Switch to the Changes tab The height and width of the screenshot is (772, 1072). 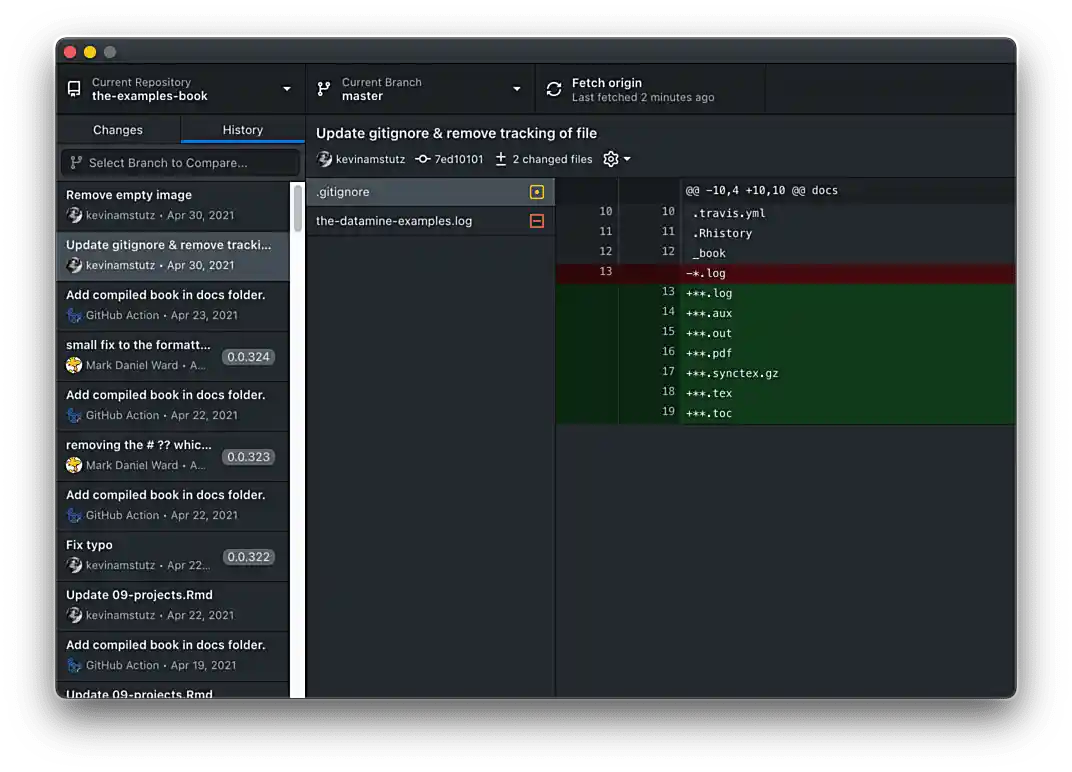tap(118, 129)
